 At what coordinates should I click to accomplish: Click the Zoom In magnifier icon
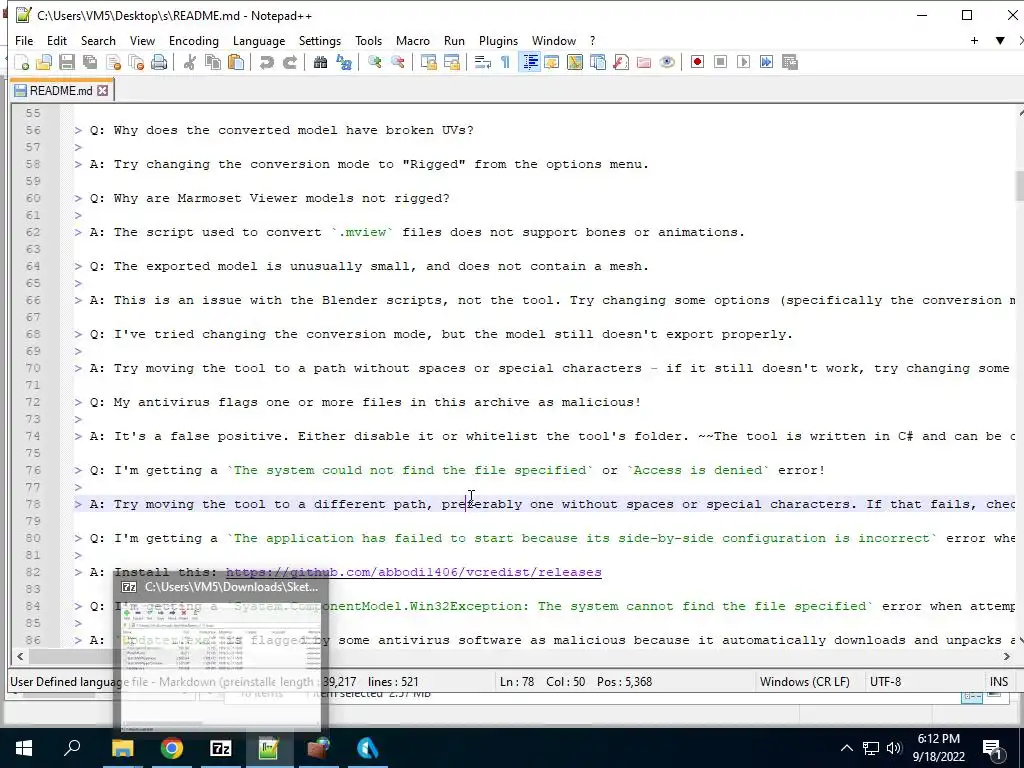pos(375,62)
